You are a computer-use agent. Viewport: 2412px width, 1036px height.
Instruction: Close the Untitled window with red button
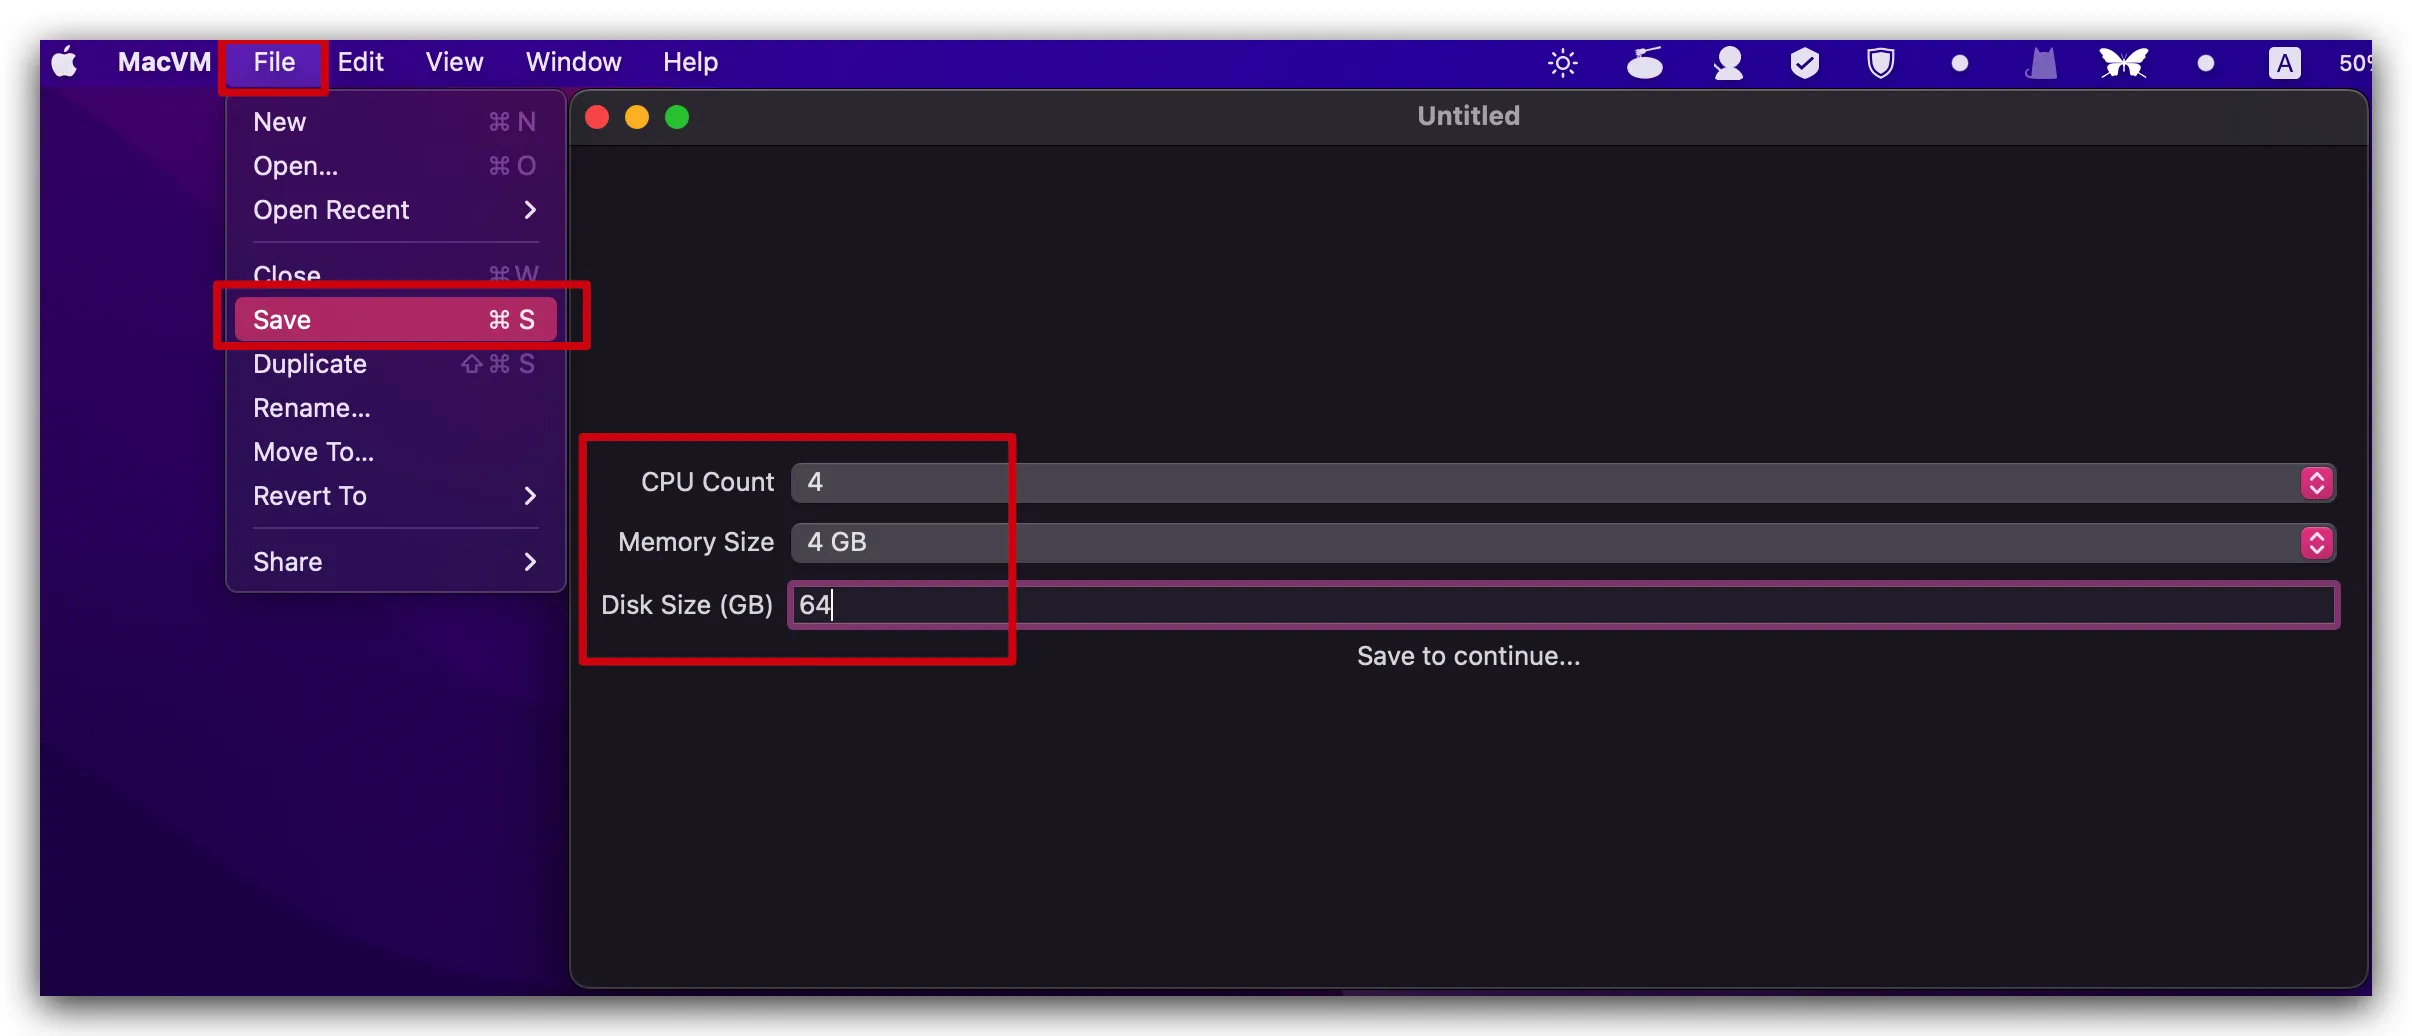597,117
